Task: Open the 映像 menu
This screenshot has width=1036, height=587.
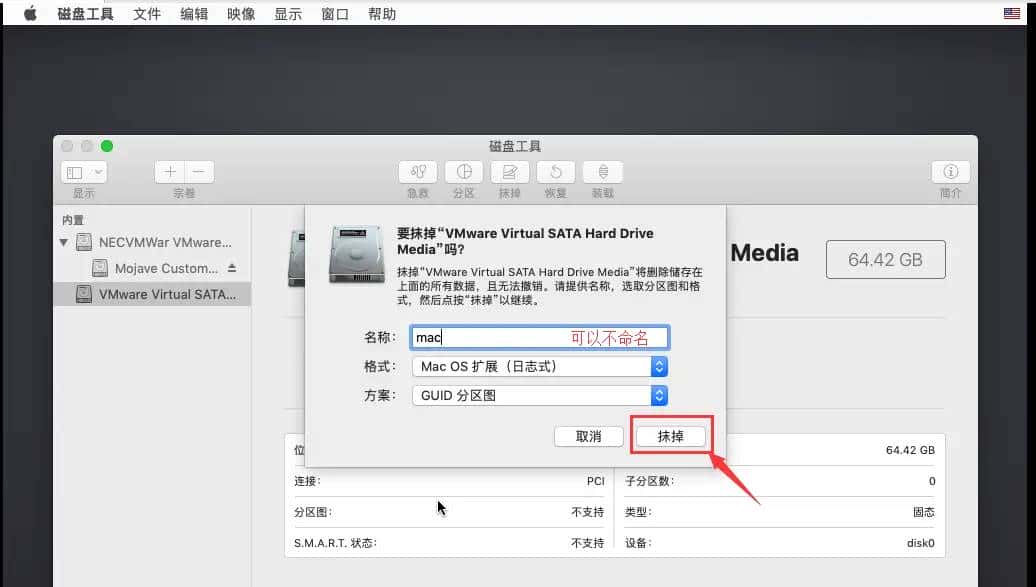Action: (240, 13)
